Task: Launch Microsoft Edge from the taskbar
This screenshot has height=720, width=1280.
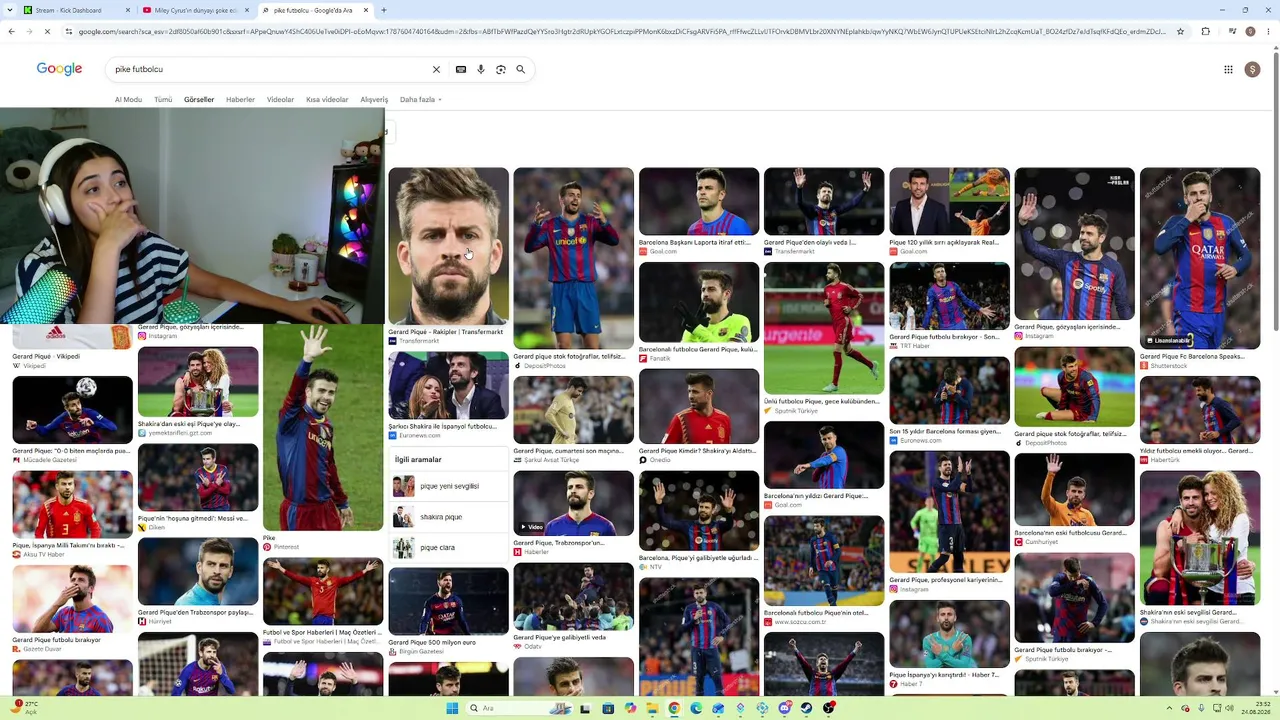Action: pos(696,708)
